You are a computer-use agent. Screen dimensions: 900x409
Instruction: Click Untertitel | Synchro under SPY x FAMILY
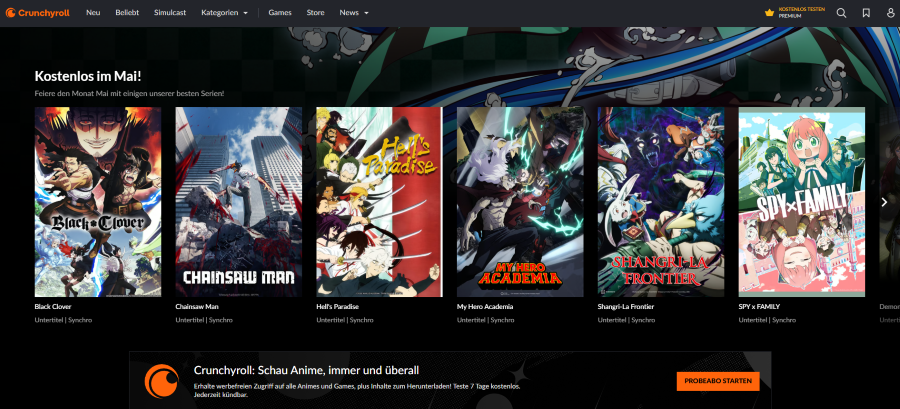pos(767,320)
